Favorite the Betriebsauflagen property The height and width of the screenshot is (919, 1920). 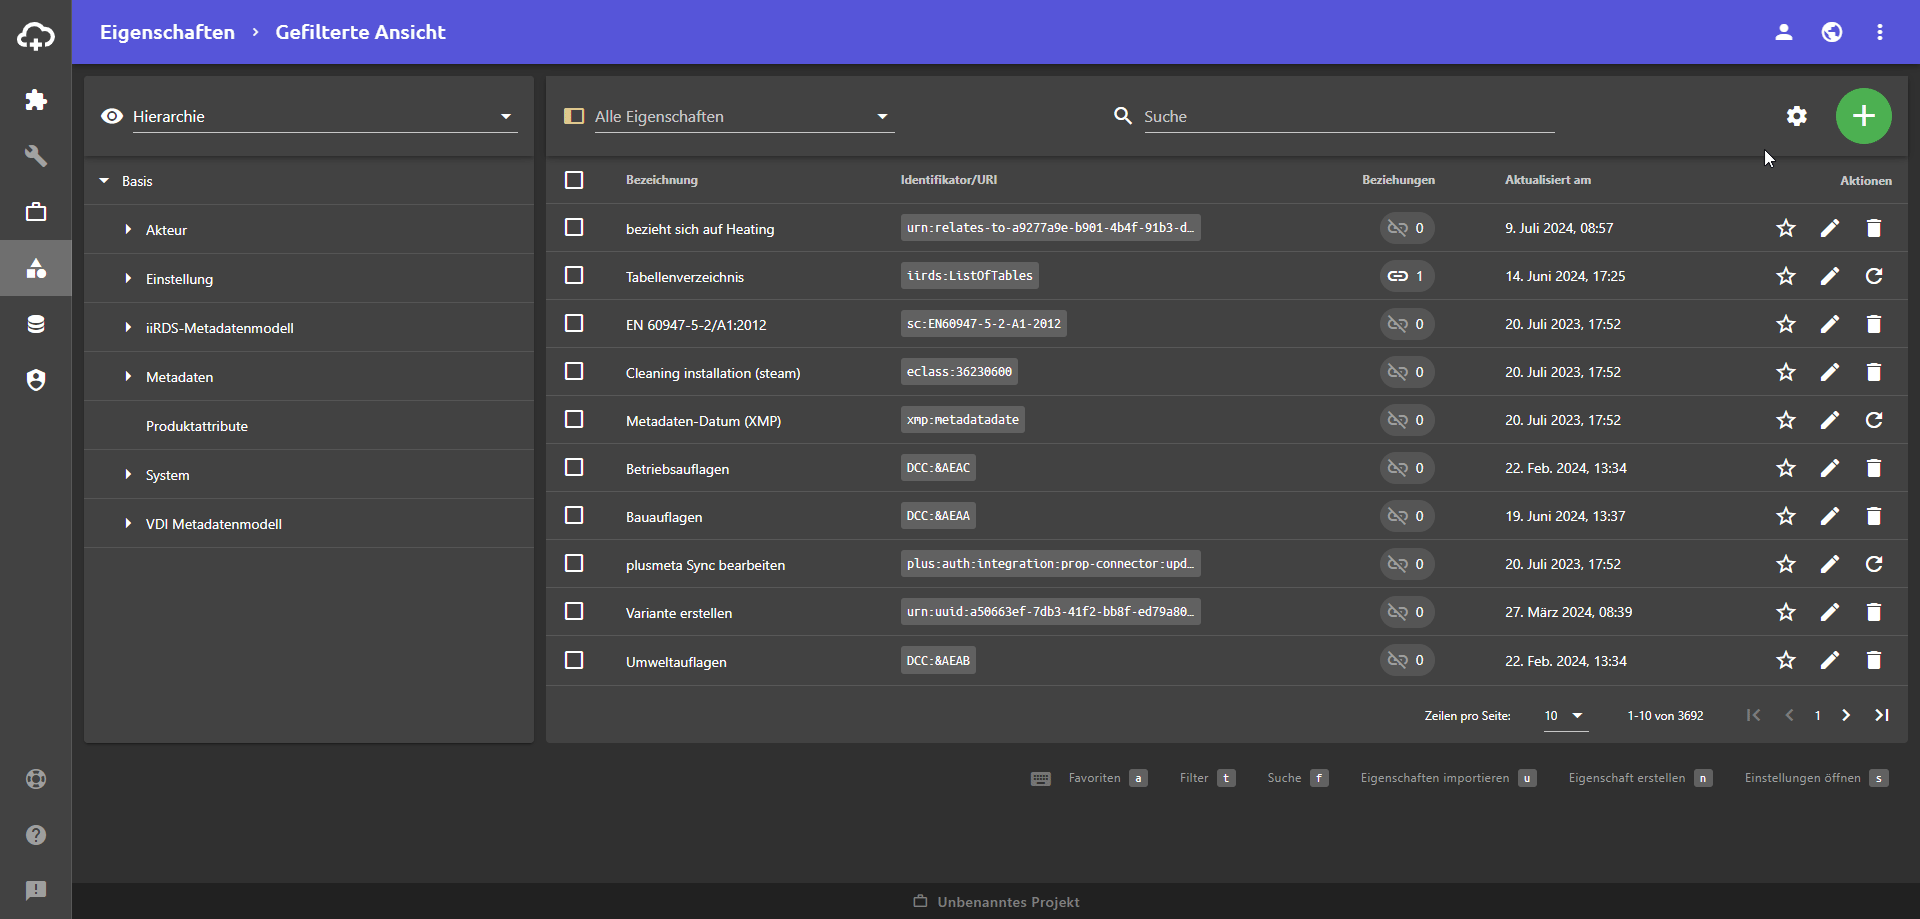click(x=1786, y=468)
